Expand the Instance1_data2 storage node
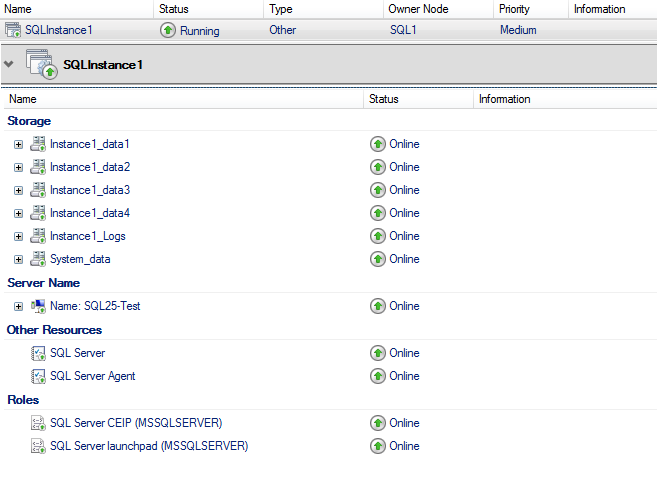Image resolution: width=657 pixels, height=481 pixels. (x=18, y=168)
